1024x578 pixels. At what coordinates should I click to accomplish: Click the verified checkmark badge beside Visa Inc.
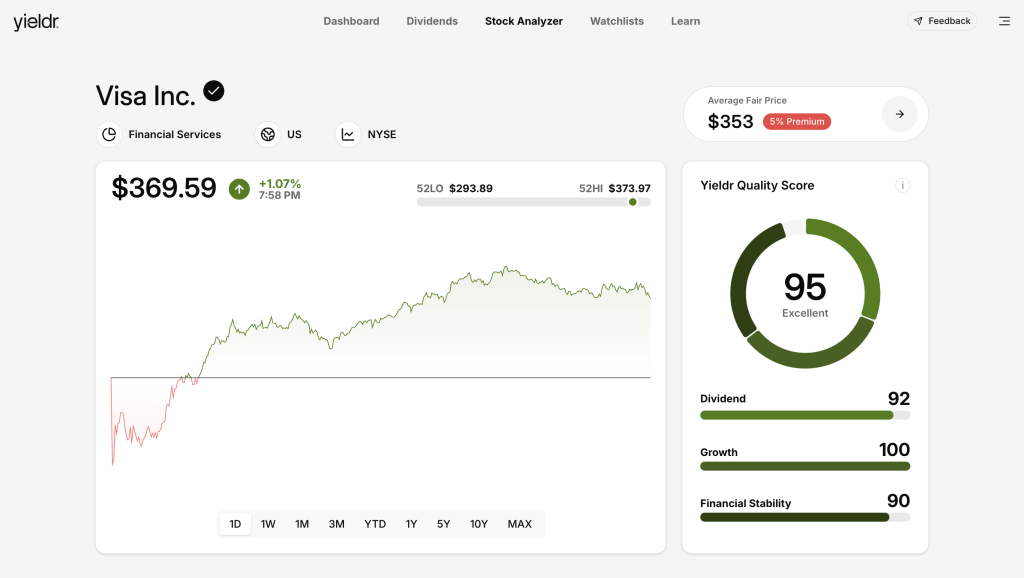pyautogui.click(x=214, y=91)
